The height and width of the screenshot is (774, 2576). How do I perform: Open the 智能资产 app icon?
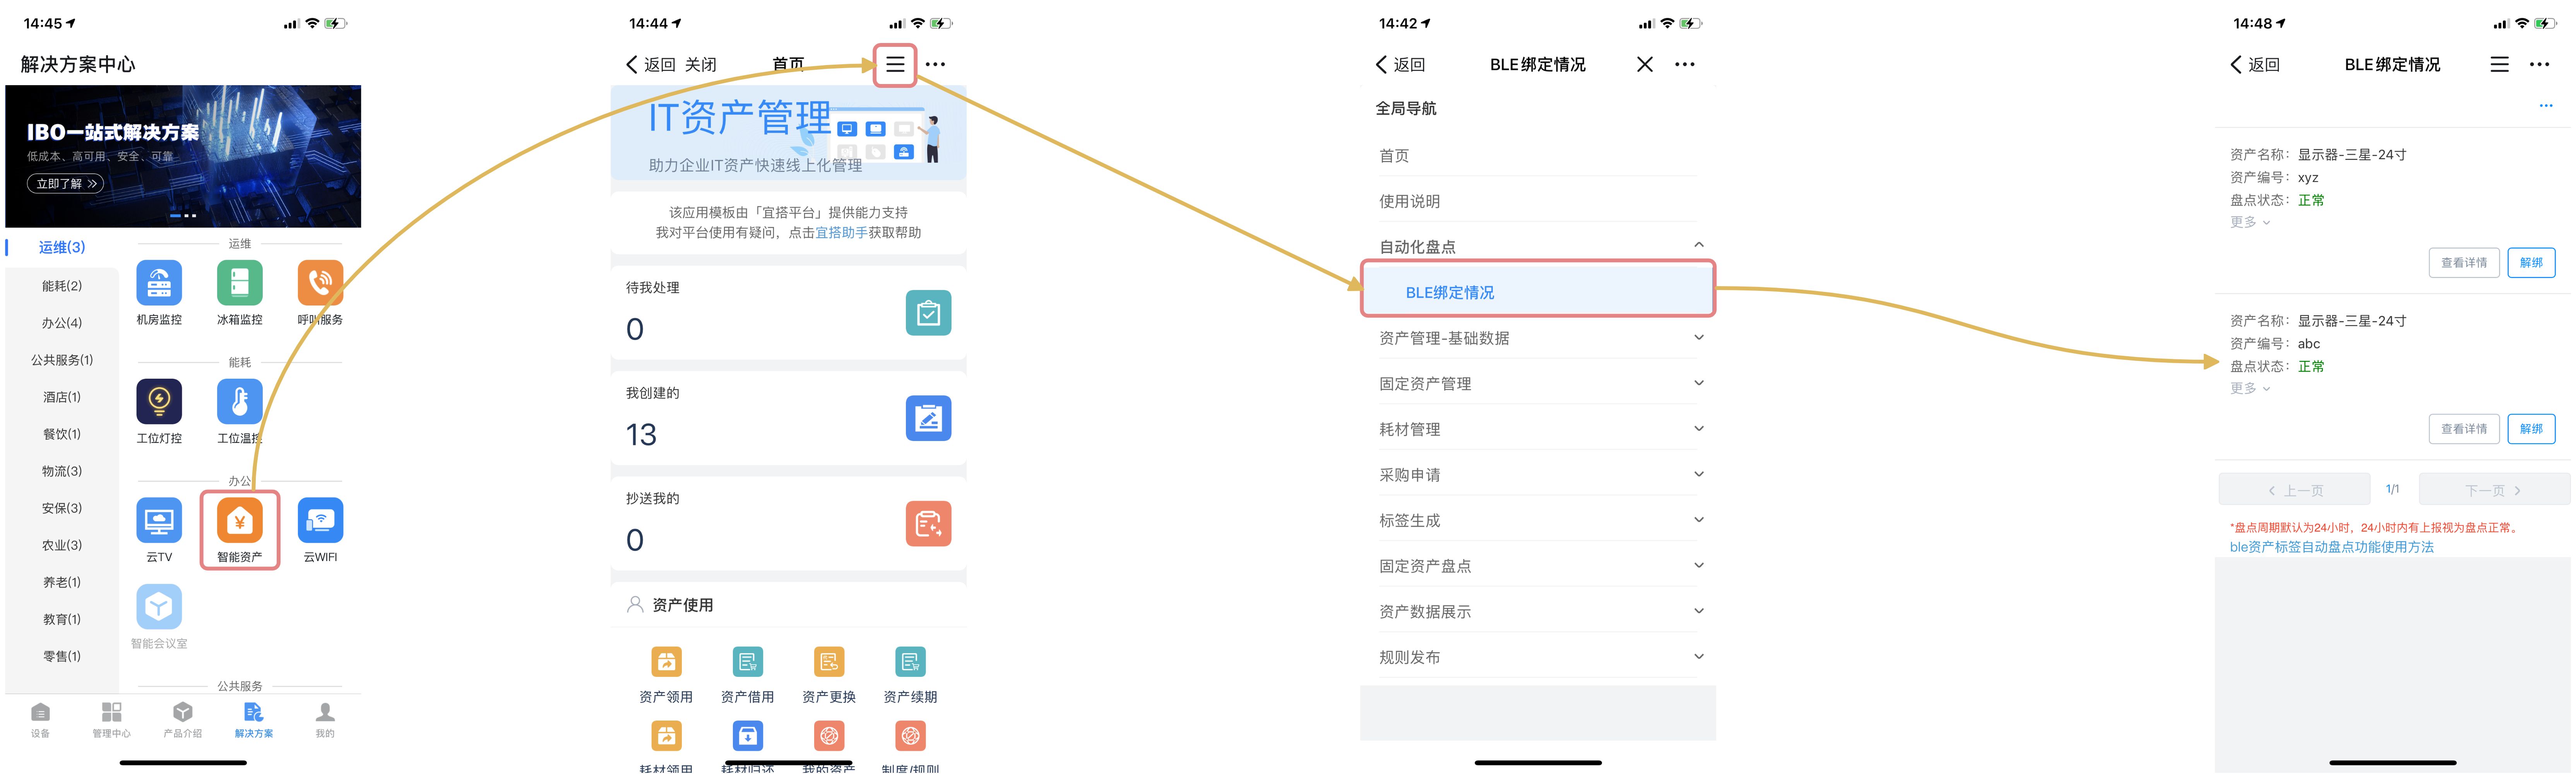[239, 521]
